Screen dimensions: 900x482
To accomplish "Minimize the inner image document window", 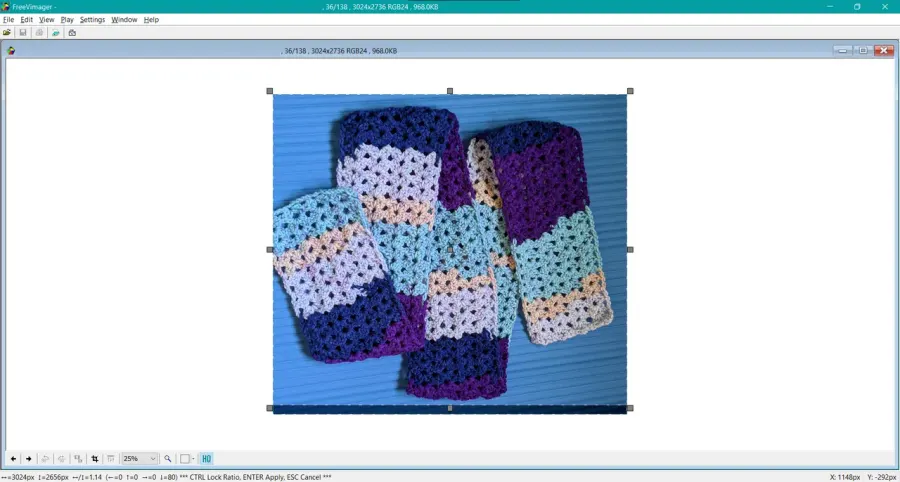I will pyautogui.click(x=843, y=50).
